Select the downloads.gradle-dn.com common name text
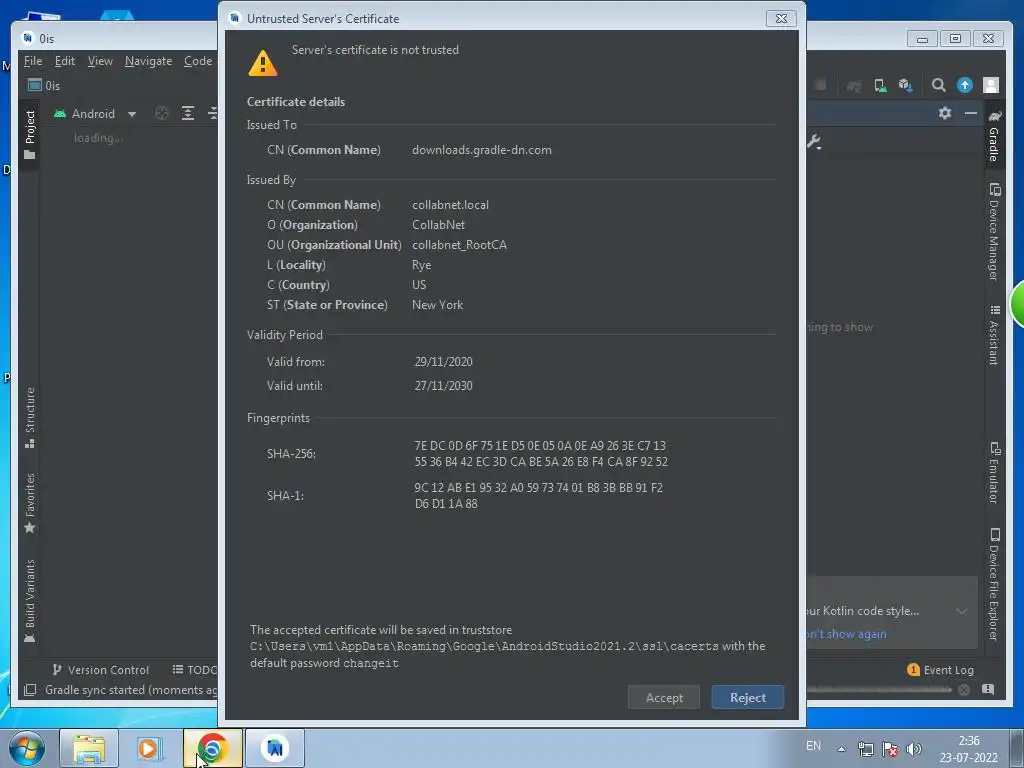The height and width of the screenshot is (768, 1024). pos(482,150)
